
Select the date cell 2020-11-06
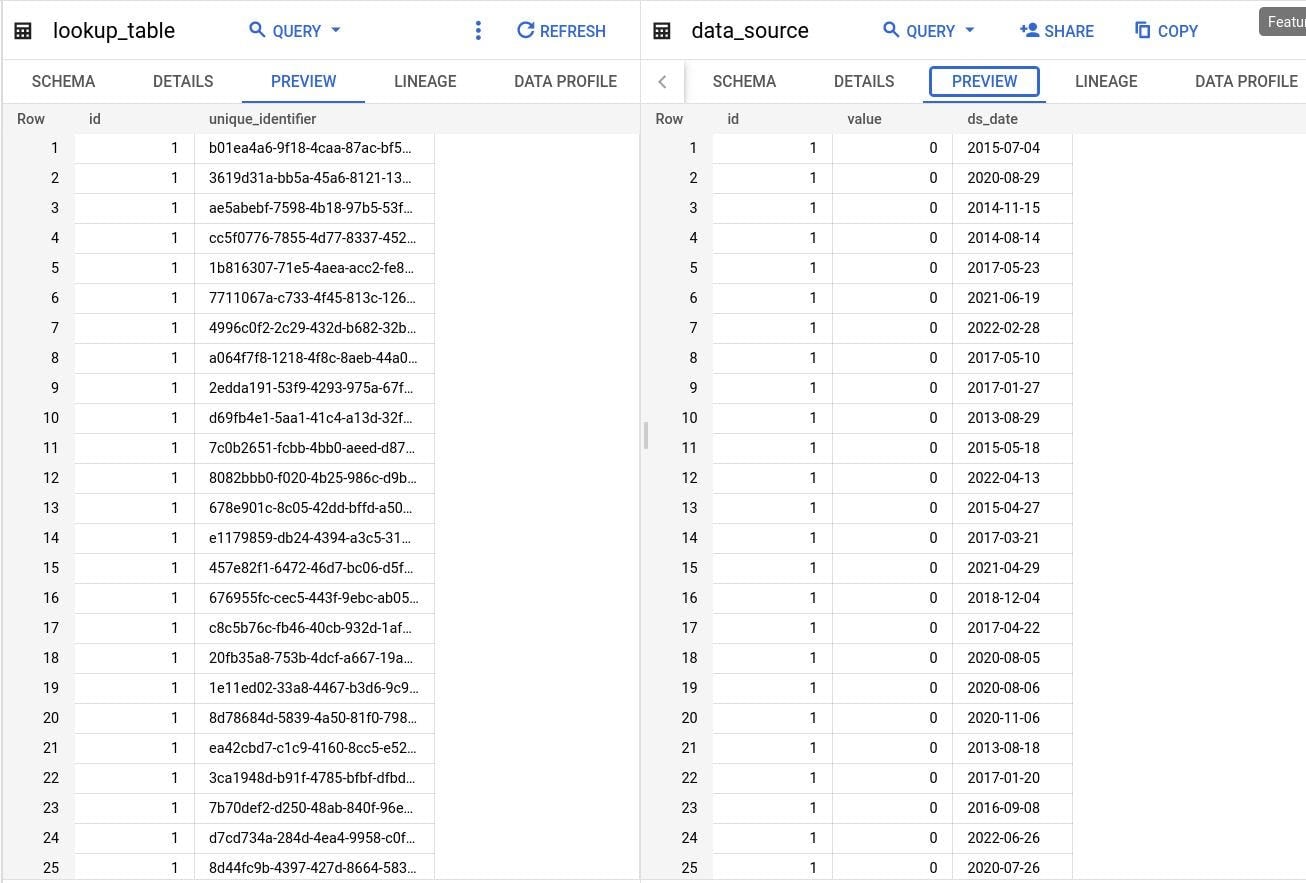click(1012, 718)
